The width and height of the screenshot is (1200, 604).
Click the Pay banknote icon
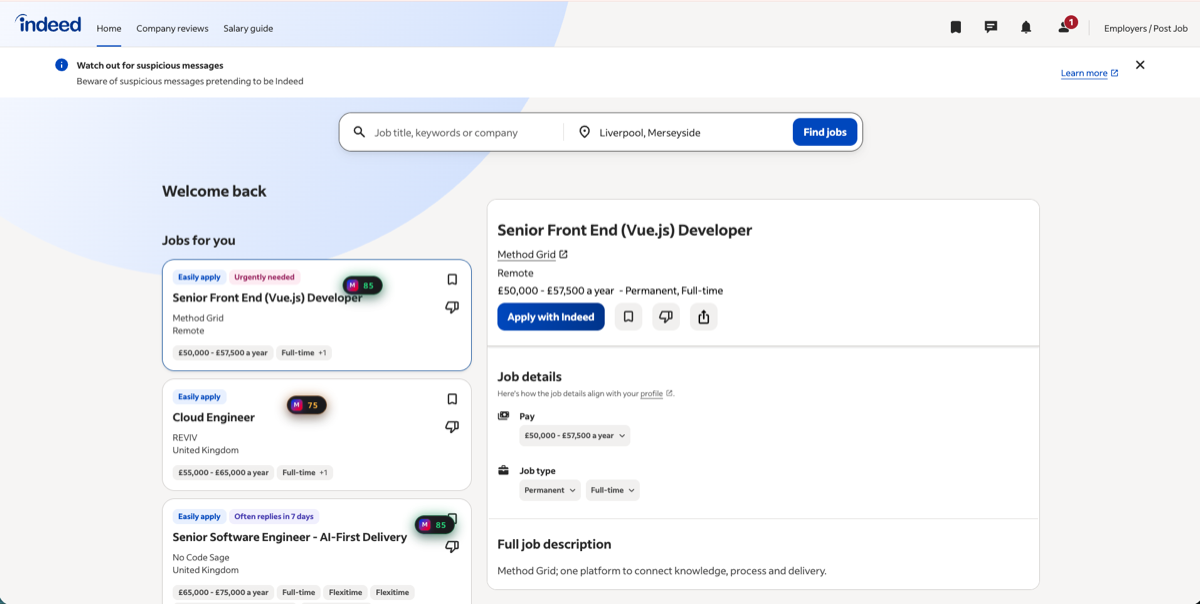504,416
